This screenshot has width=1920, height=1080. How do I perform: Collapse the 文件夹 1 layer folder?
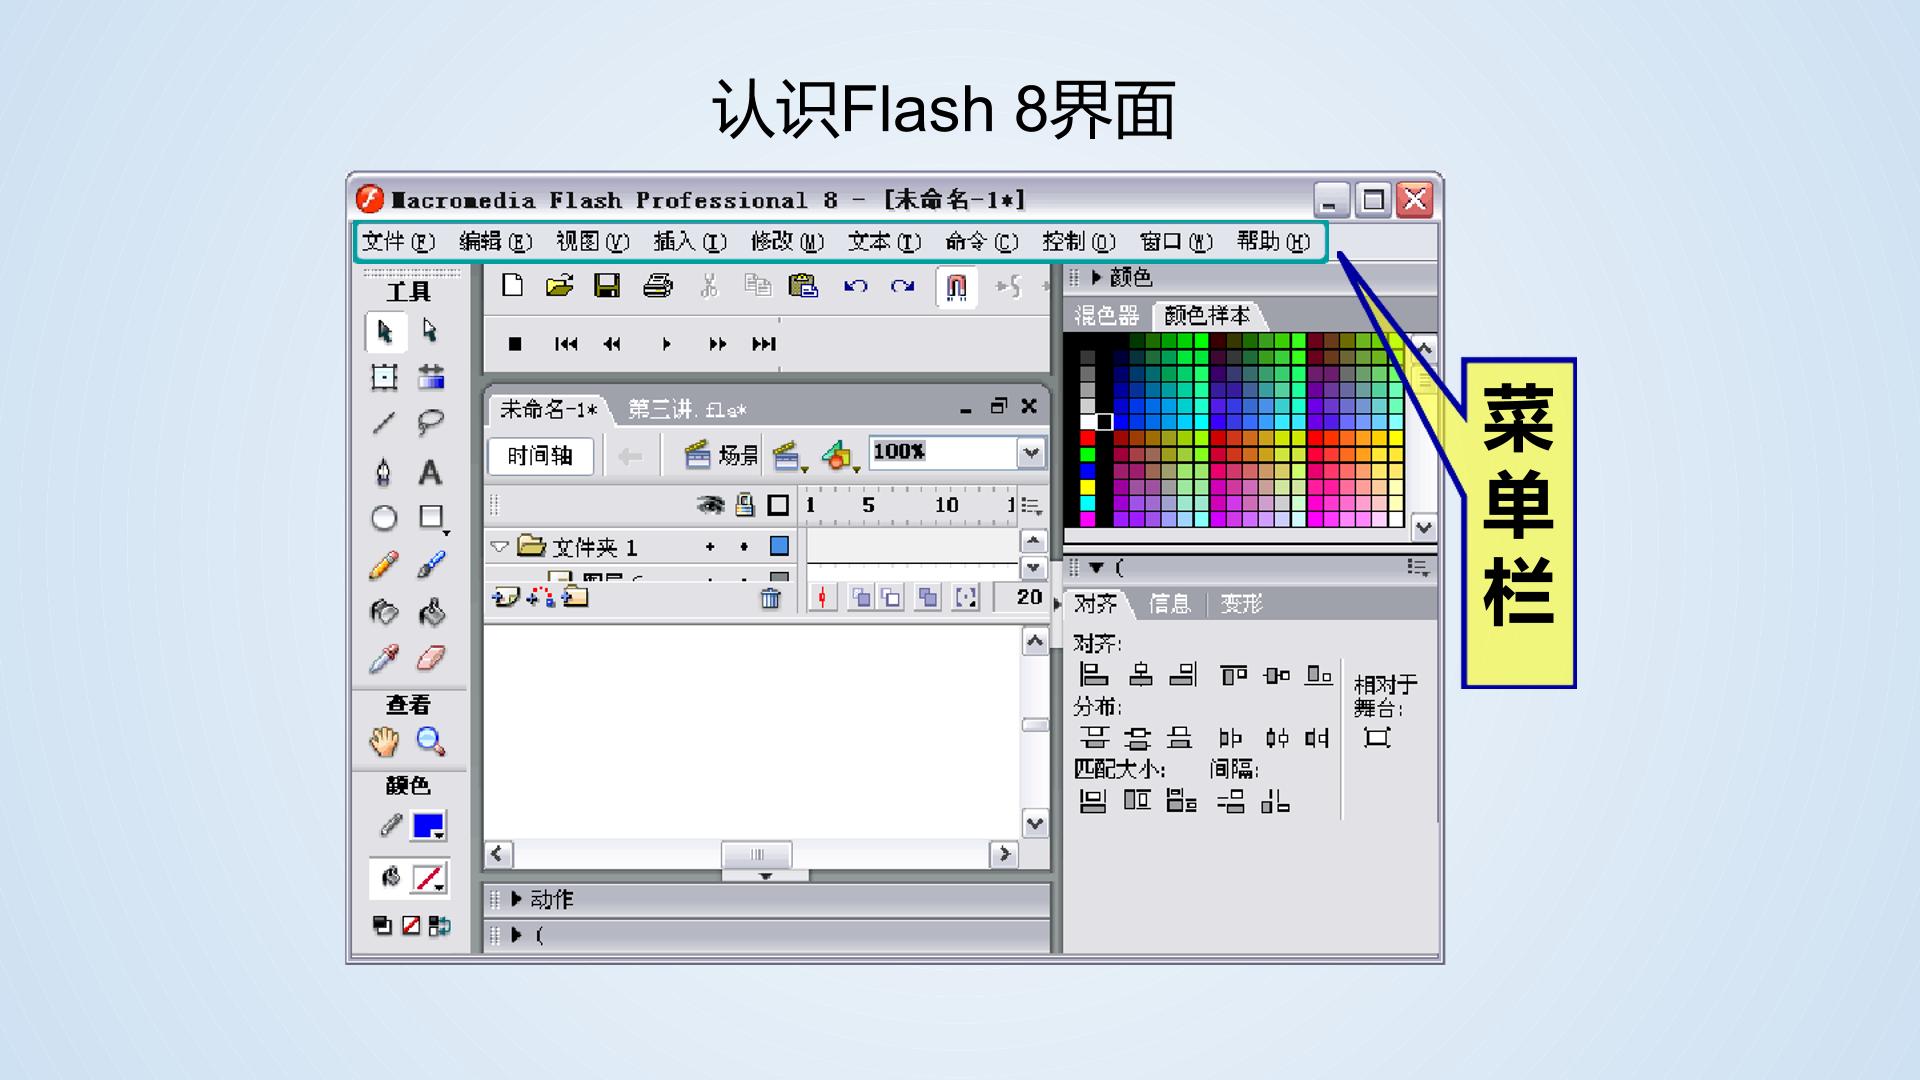(x=499, y=547)
